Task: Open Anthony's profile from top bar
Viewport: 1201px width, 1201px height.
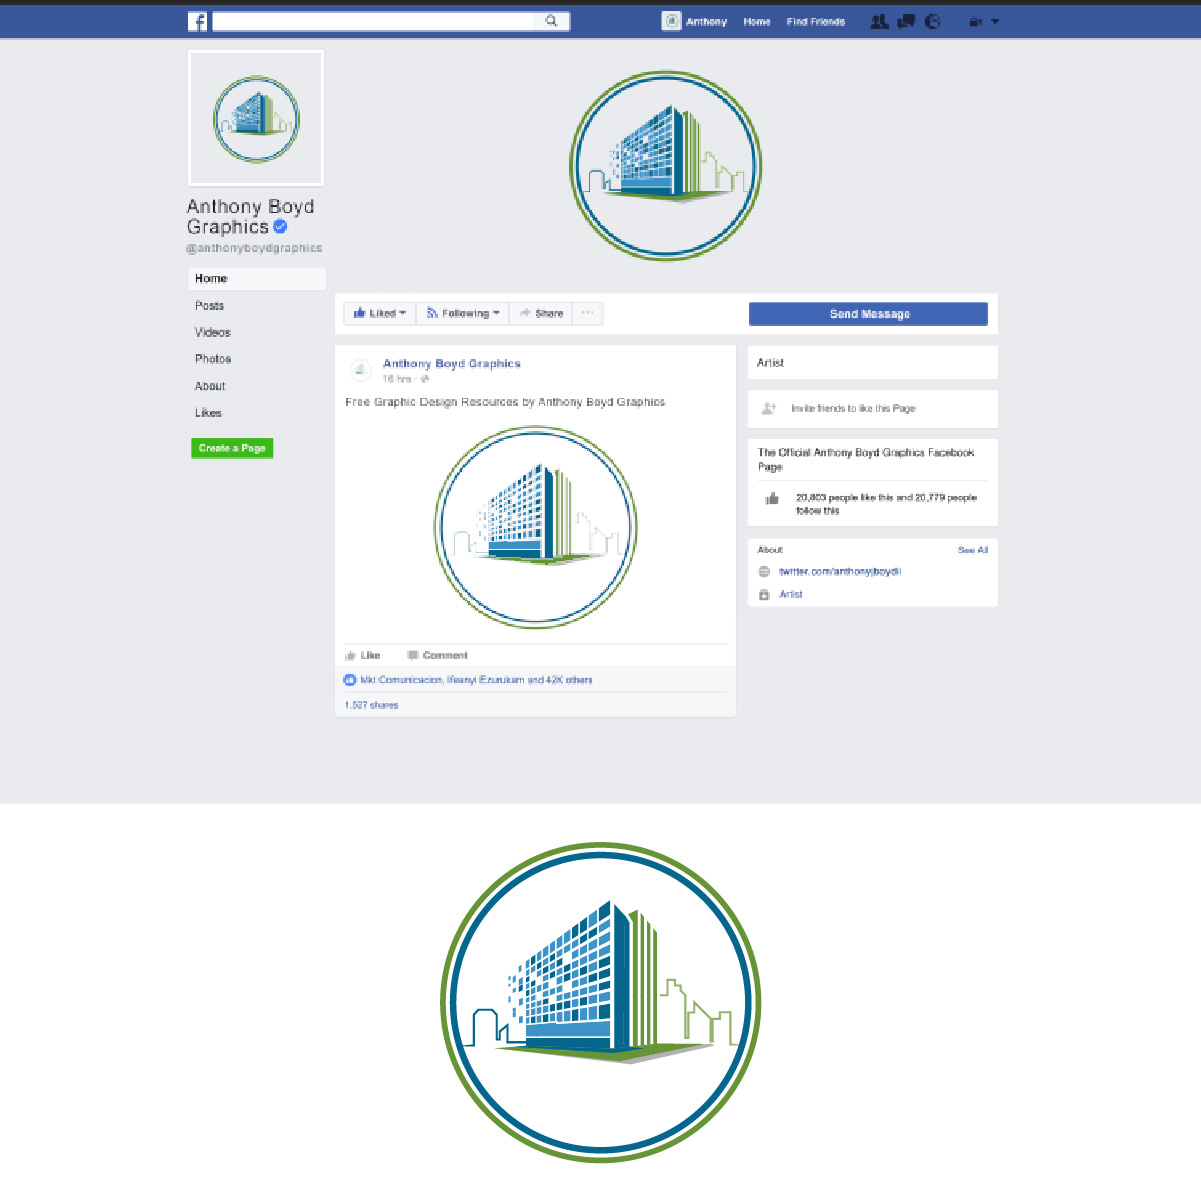Action: (x=694, y=21)
